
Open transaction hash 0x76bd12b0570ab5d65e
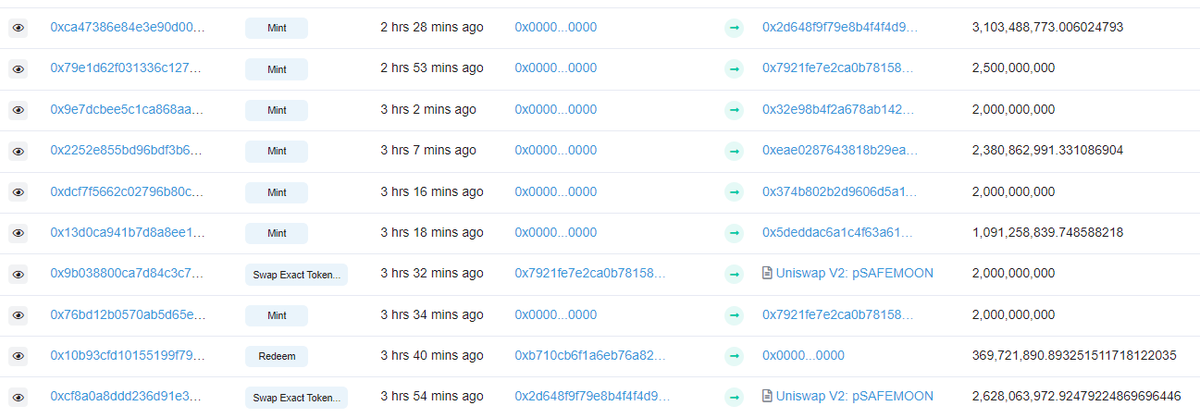tap(127, 314)
